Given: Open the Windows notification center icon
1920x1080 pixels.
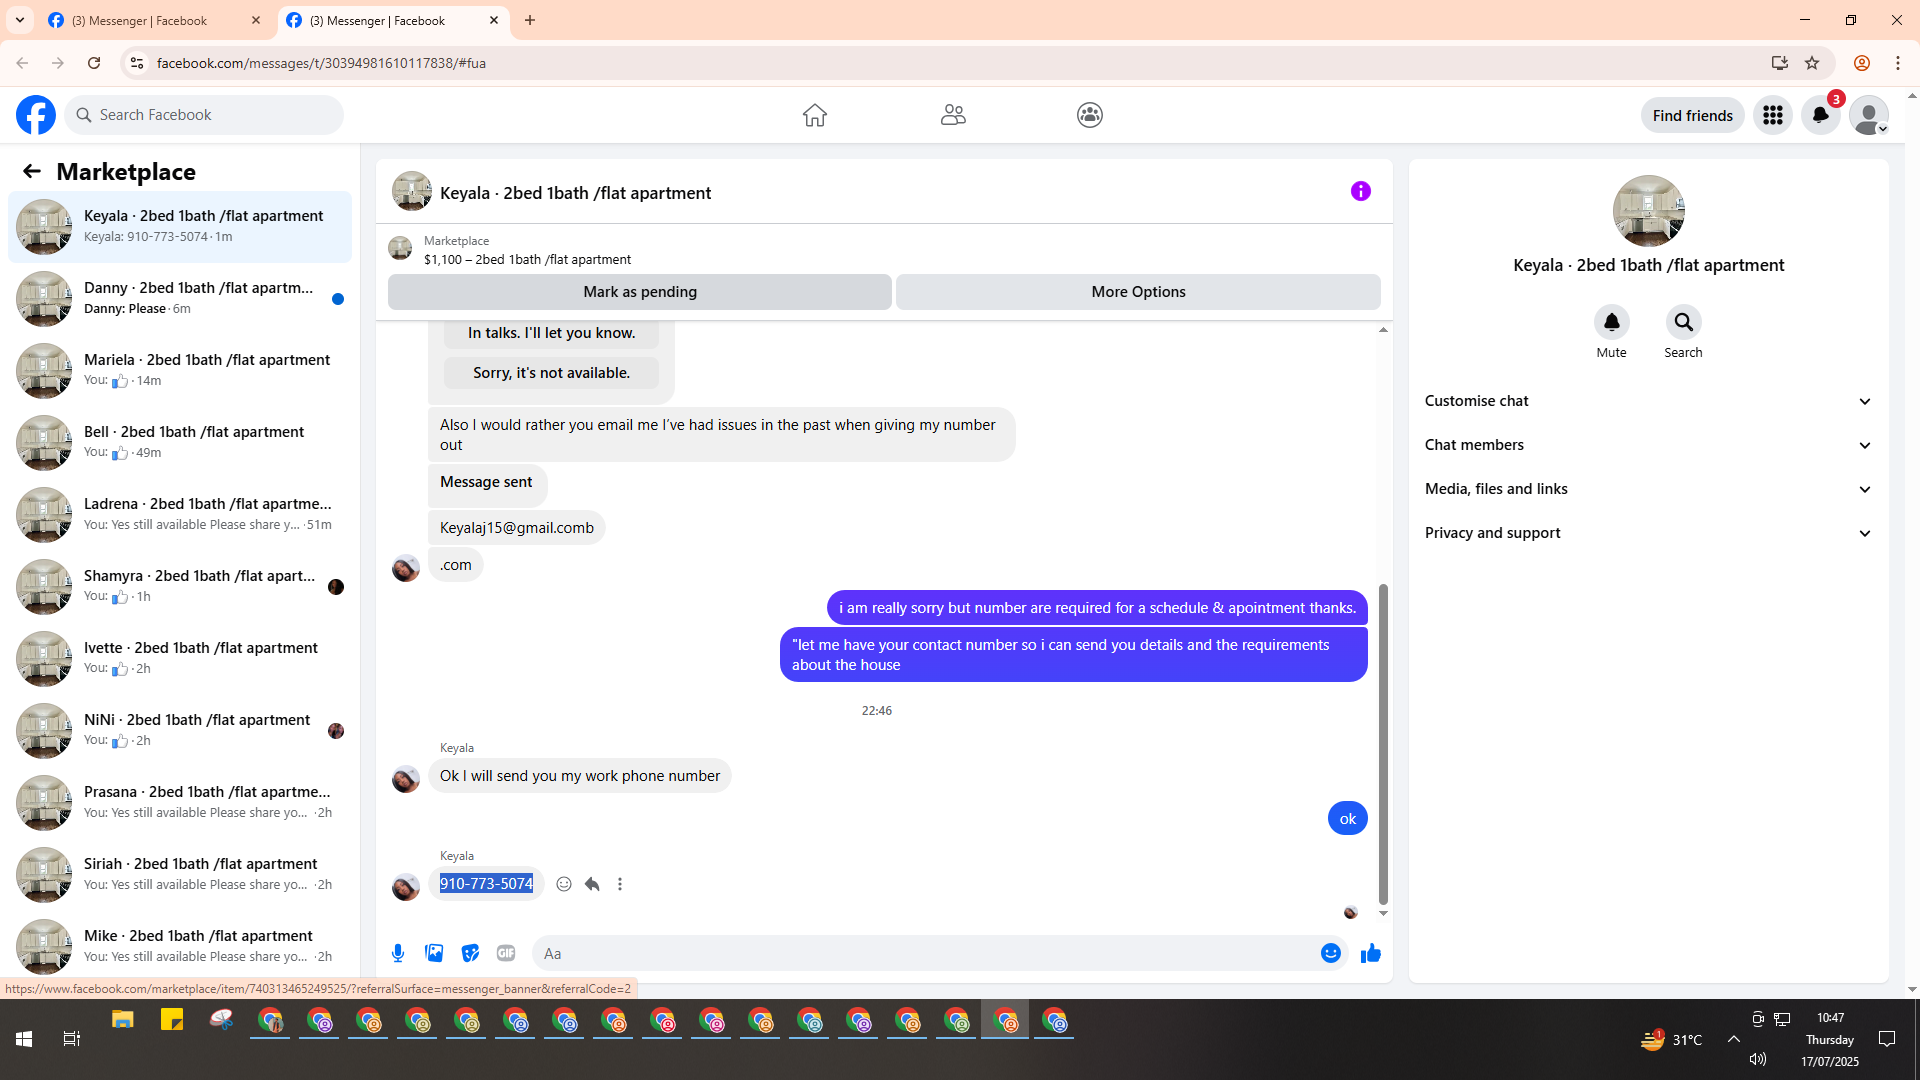Looking at the screenshot, I should tap(1887, 1039).
